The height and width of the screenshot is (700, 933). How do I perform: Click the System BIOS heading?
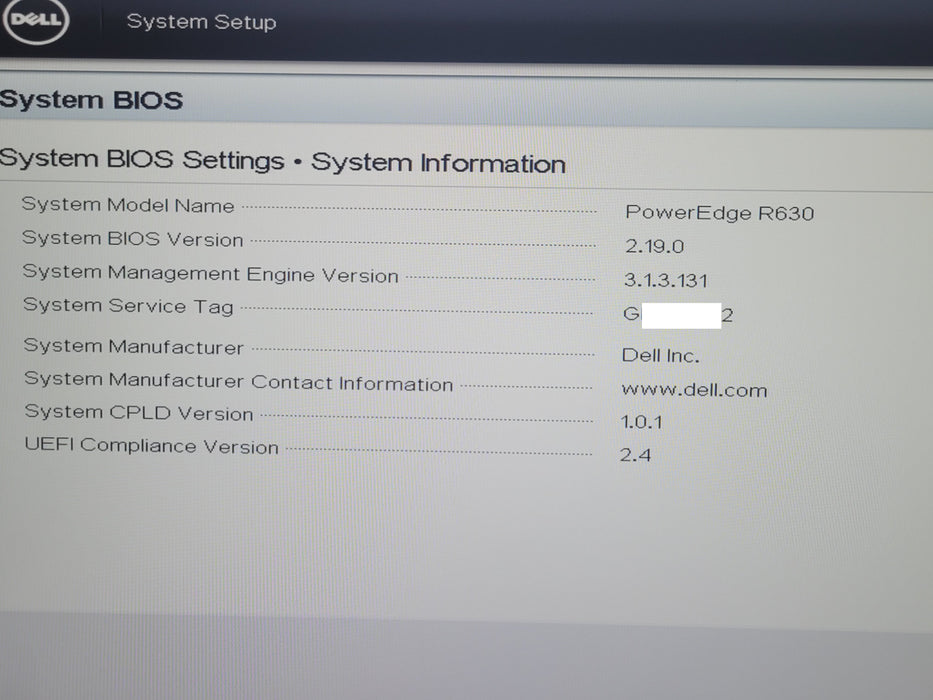coord(92,99)
